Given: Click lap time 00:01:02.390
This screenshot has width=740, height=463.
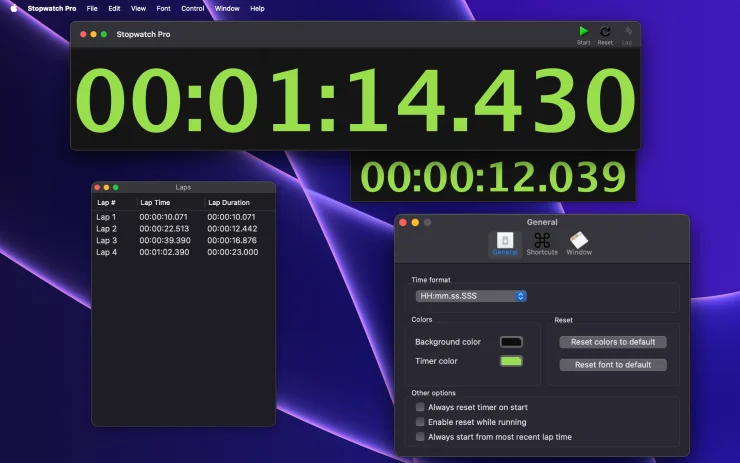Looking at the screenshot, I should coord(164,252).
